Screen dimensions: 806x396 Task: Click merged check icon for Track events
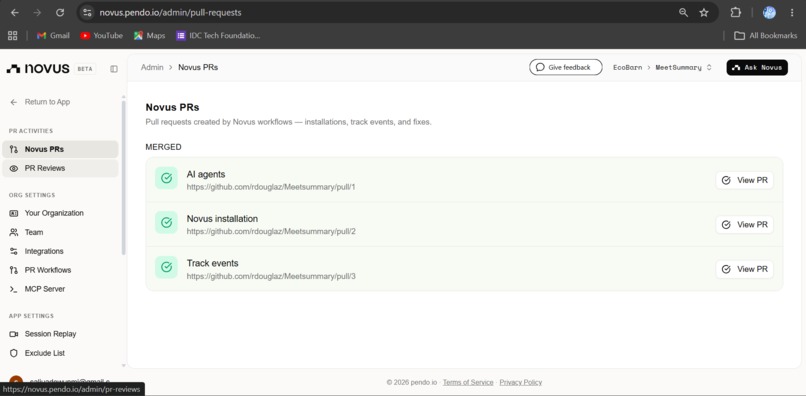click(166, 267)
